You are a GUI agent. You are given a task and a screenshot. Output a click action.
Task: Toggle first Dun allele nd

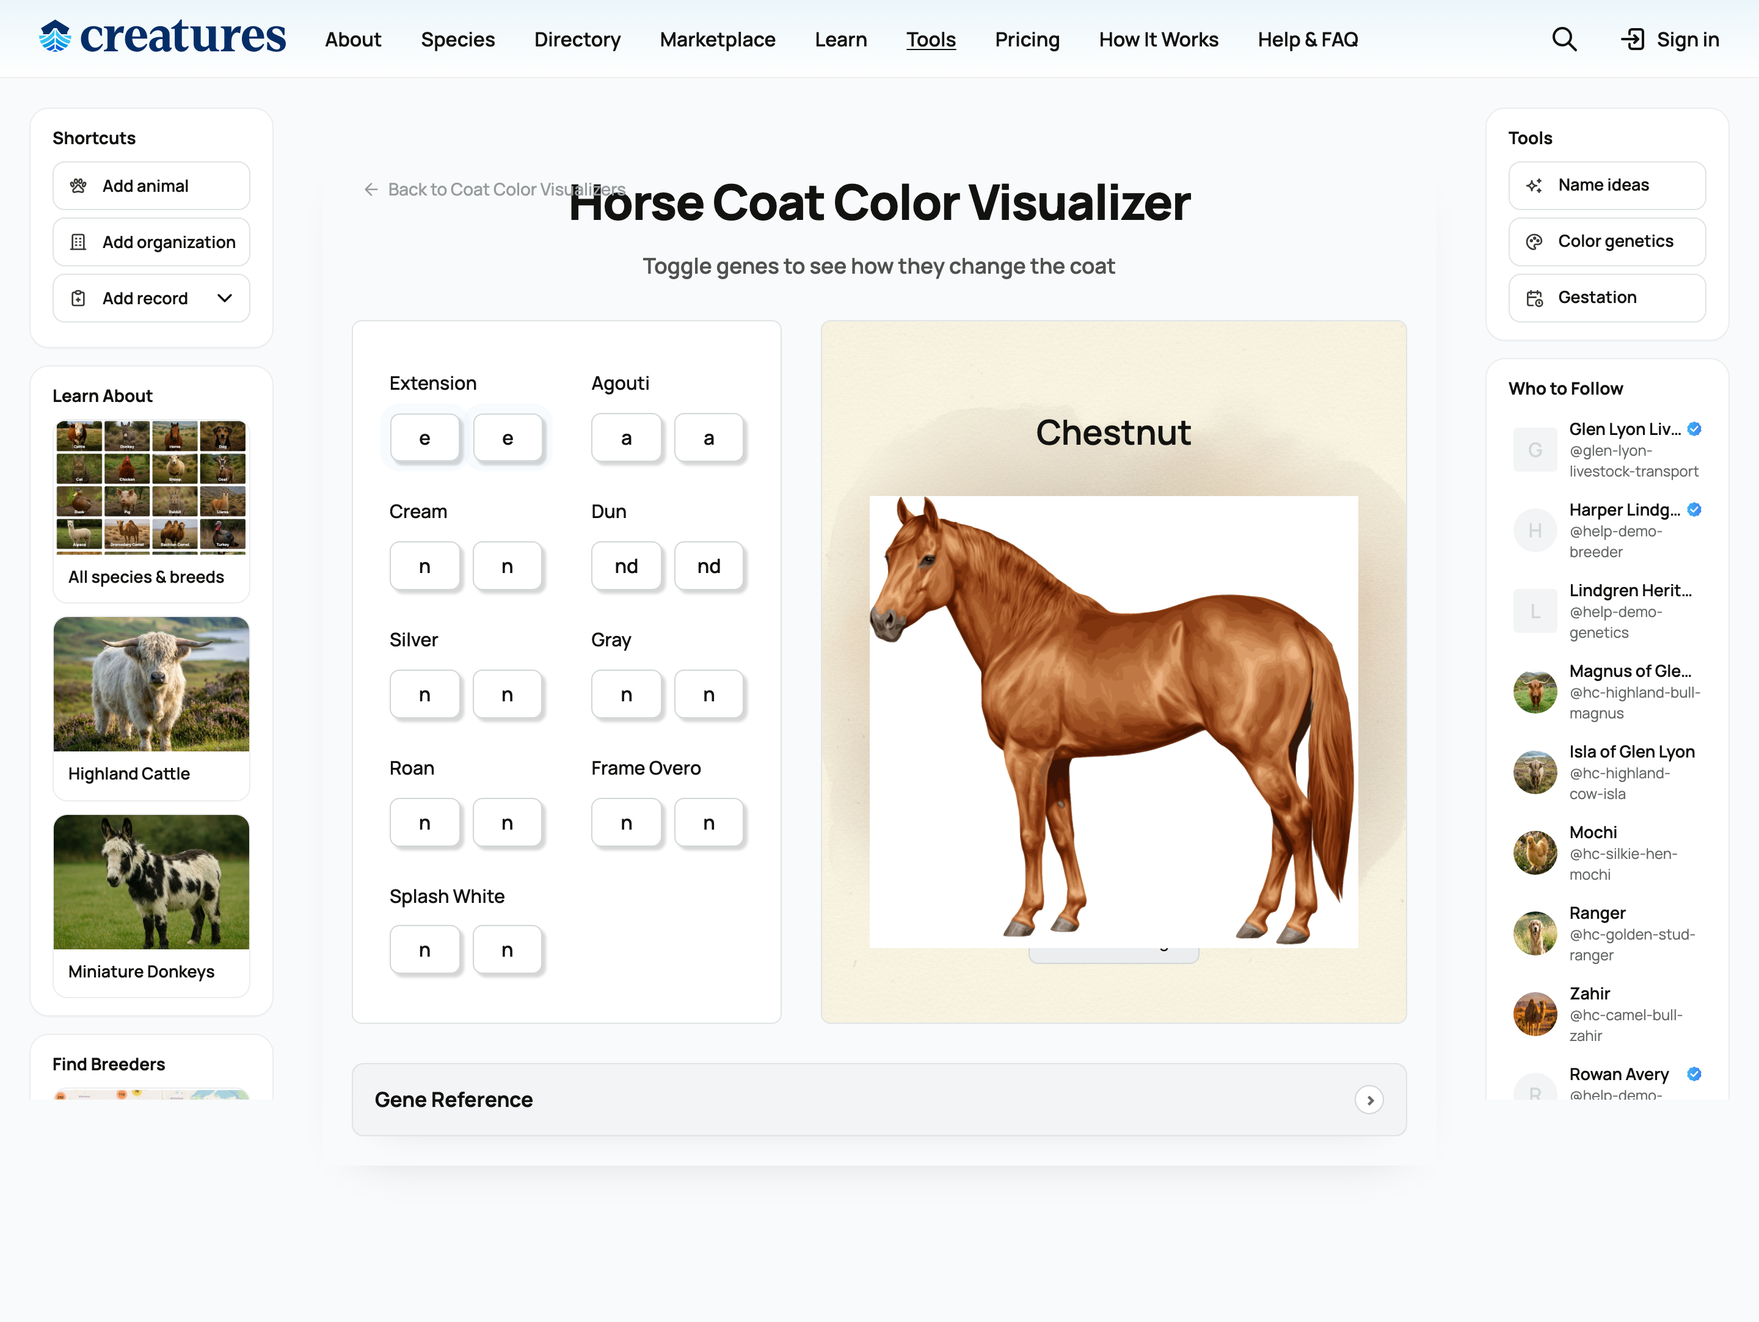tap(626, 566)
